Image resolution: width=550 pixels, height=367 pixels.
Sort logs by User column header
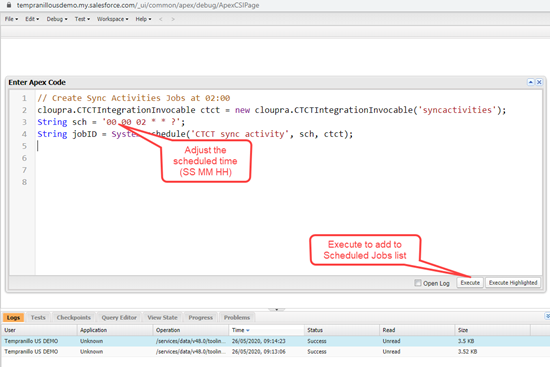[39, 330]
